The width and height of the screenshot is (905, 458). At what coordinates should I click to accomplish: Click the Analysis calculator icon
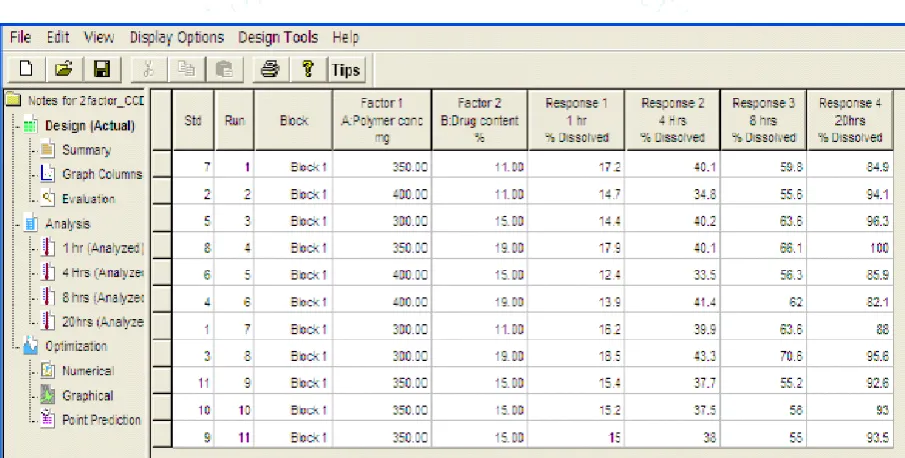point(31,223)
